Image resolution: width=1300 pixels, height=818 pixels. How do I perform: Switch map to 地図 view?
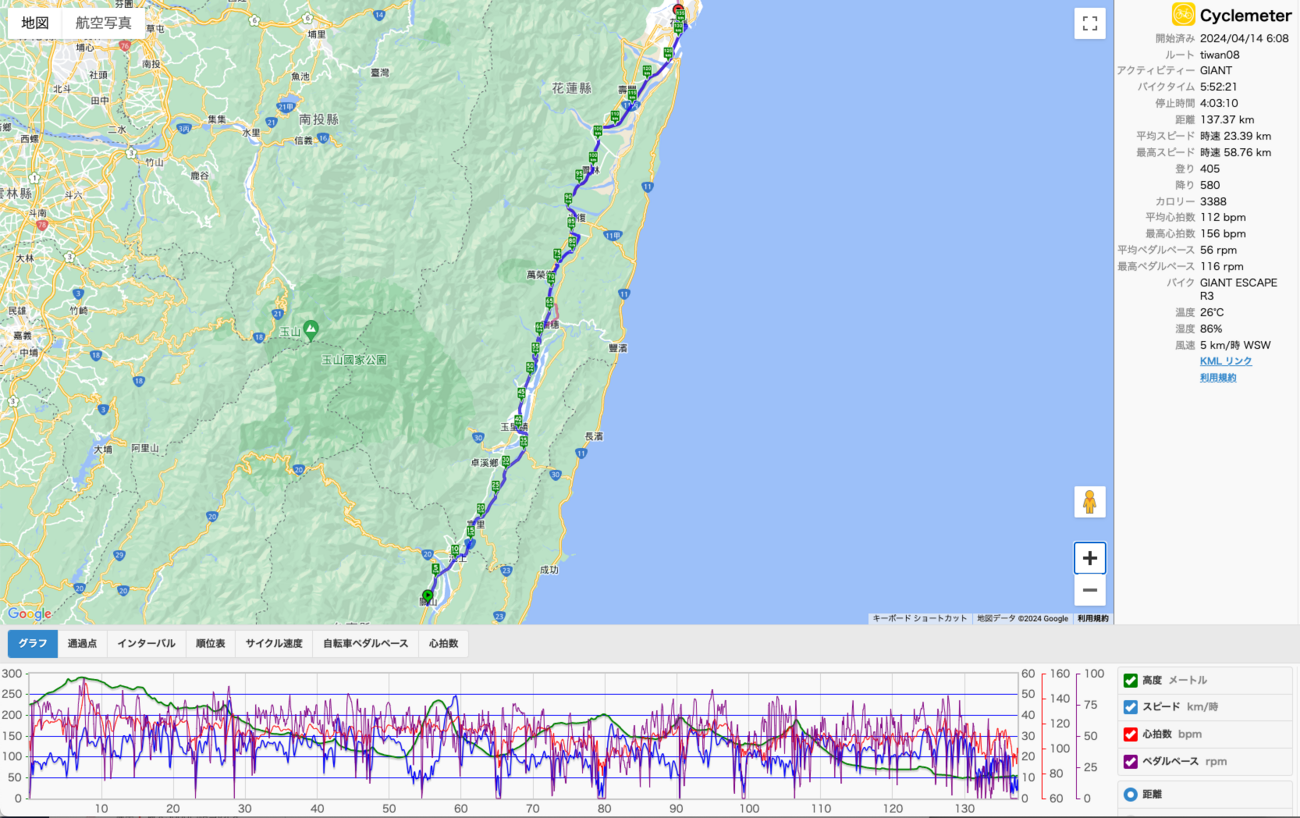[35, 22]
